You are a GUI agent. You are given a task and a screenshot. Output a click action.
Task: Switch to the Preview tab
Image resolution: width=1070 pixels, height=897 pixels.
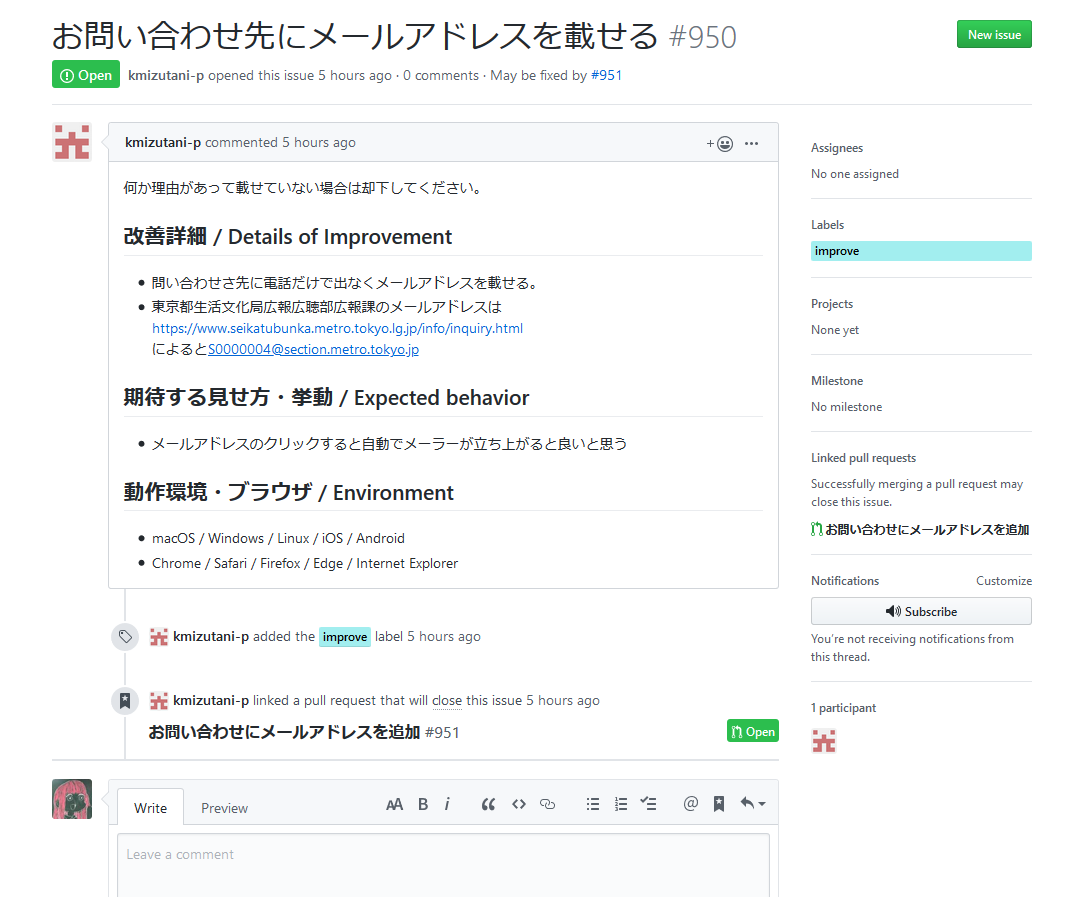pos(225,808)
